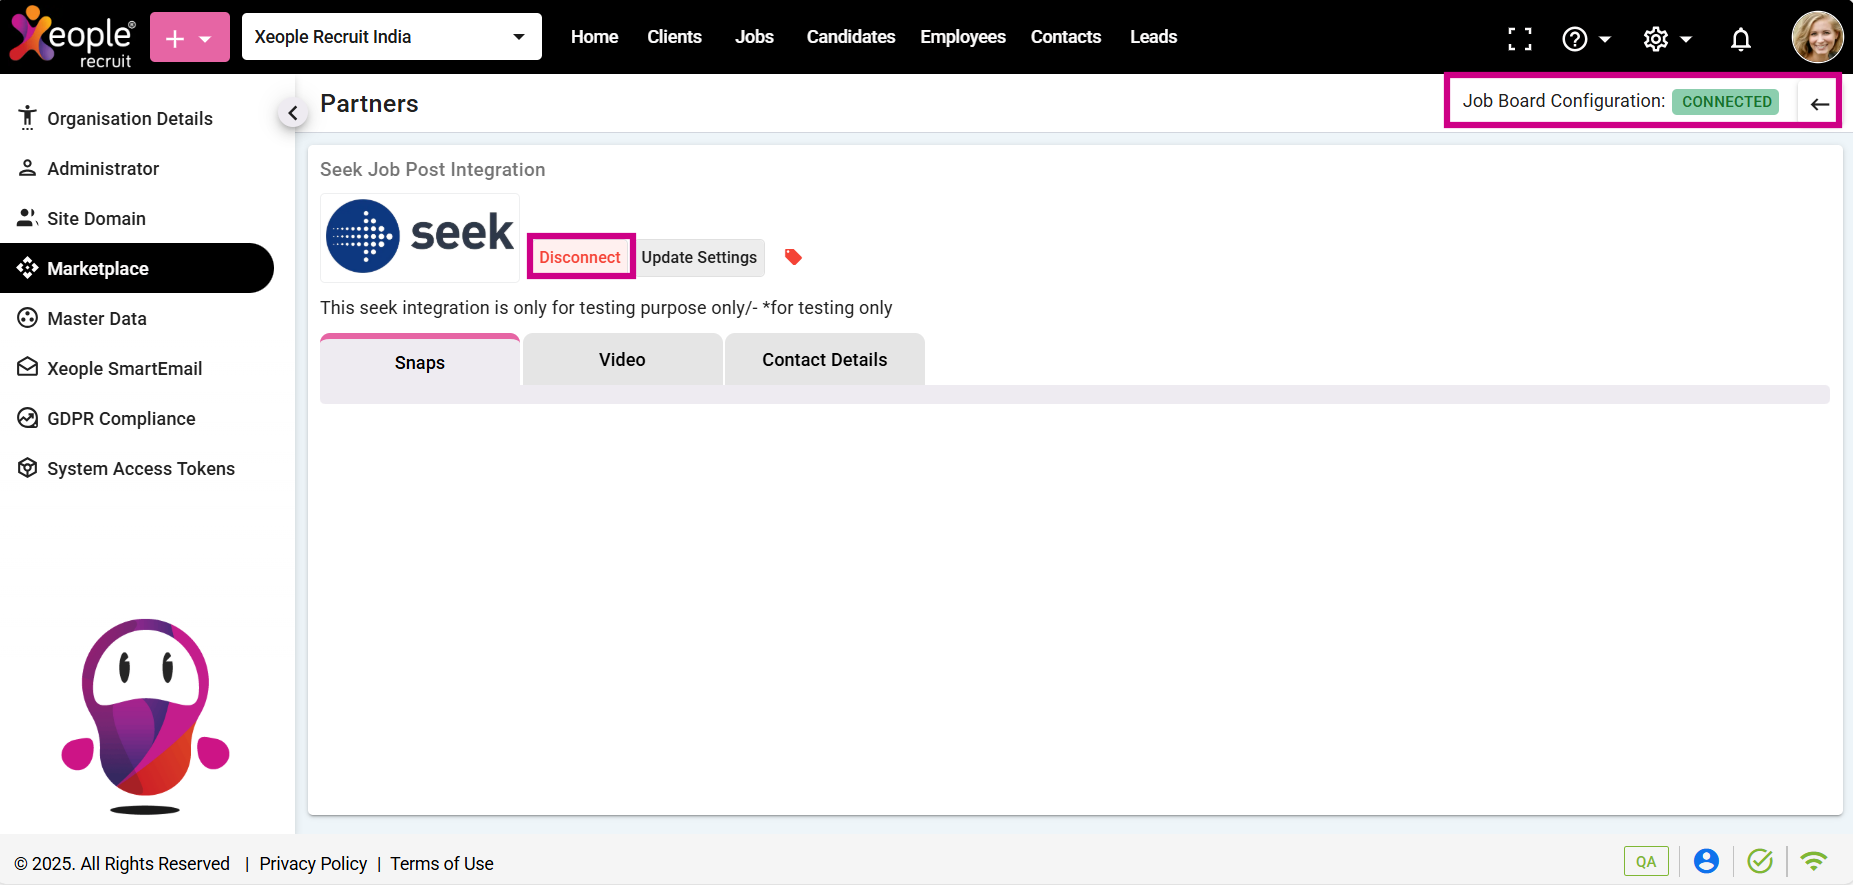The image size is (1853, 885).
Task: Open the Privacy Policy link
Action: coord(313,863)
